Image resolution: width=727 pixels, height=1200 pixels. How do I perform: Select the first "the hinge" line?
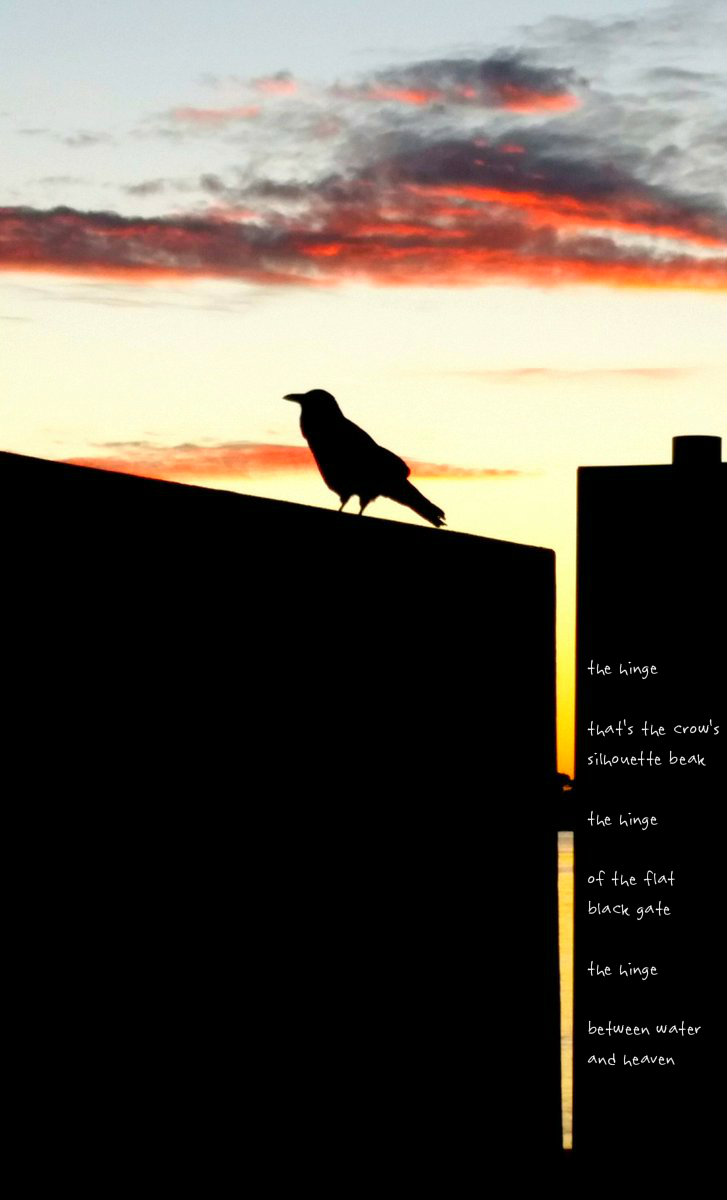(622, 669)
